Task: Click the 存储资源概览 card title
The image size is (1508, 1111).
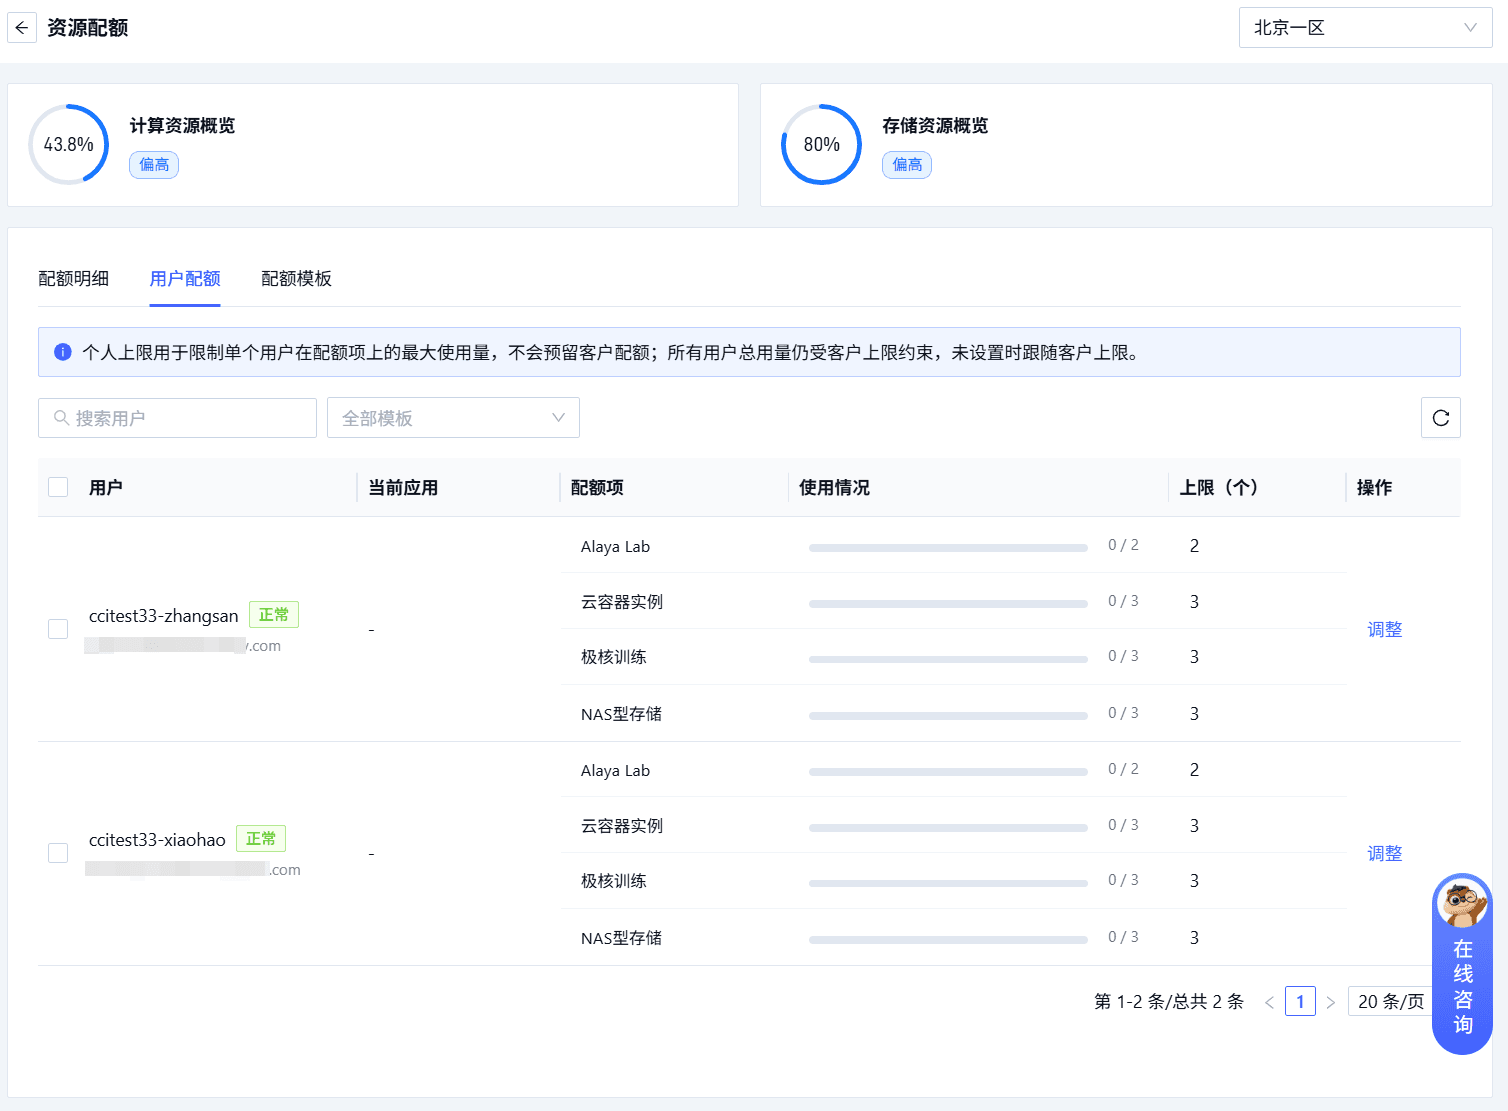Action: point(935,126)
